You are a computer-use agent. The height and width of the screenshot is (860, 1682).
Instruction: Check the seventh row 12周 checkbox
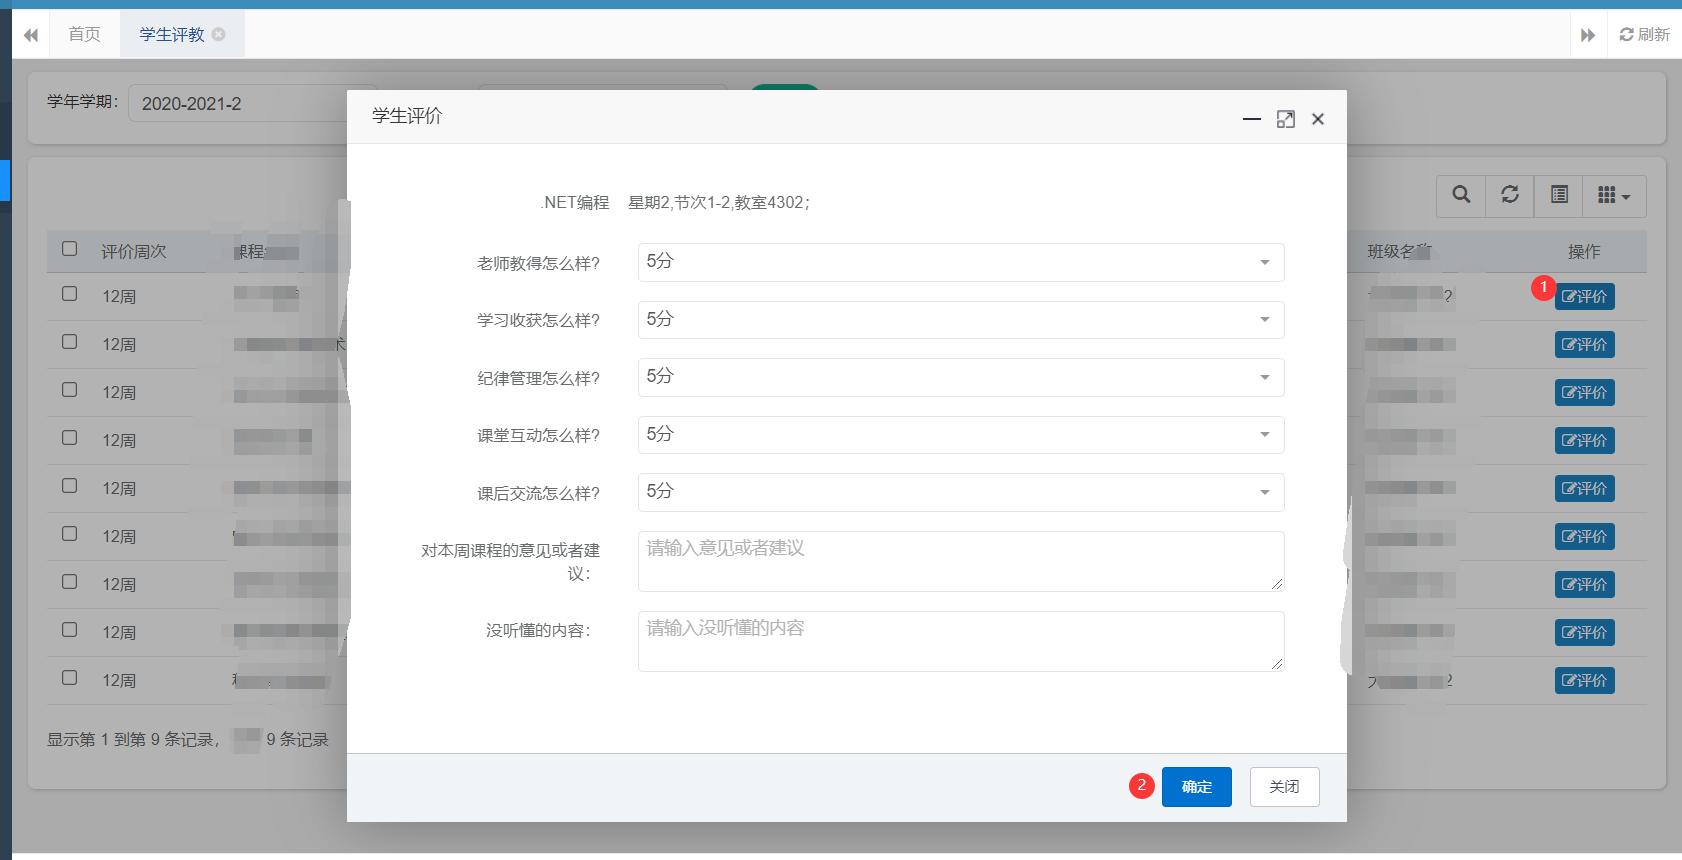(69, 582)
